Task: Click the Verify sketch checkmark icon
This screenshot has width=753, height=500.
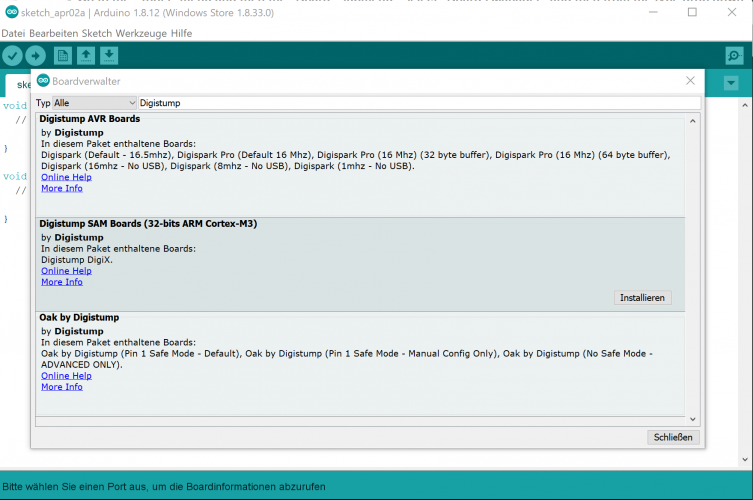Action: 12,56
